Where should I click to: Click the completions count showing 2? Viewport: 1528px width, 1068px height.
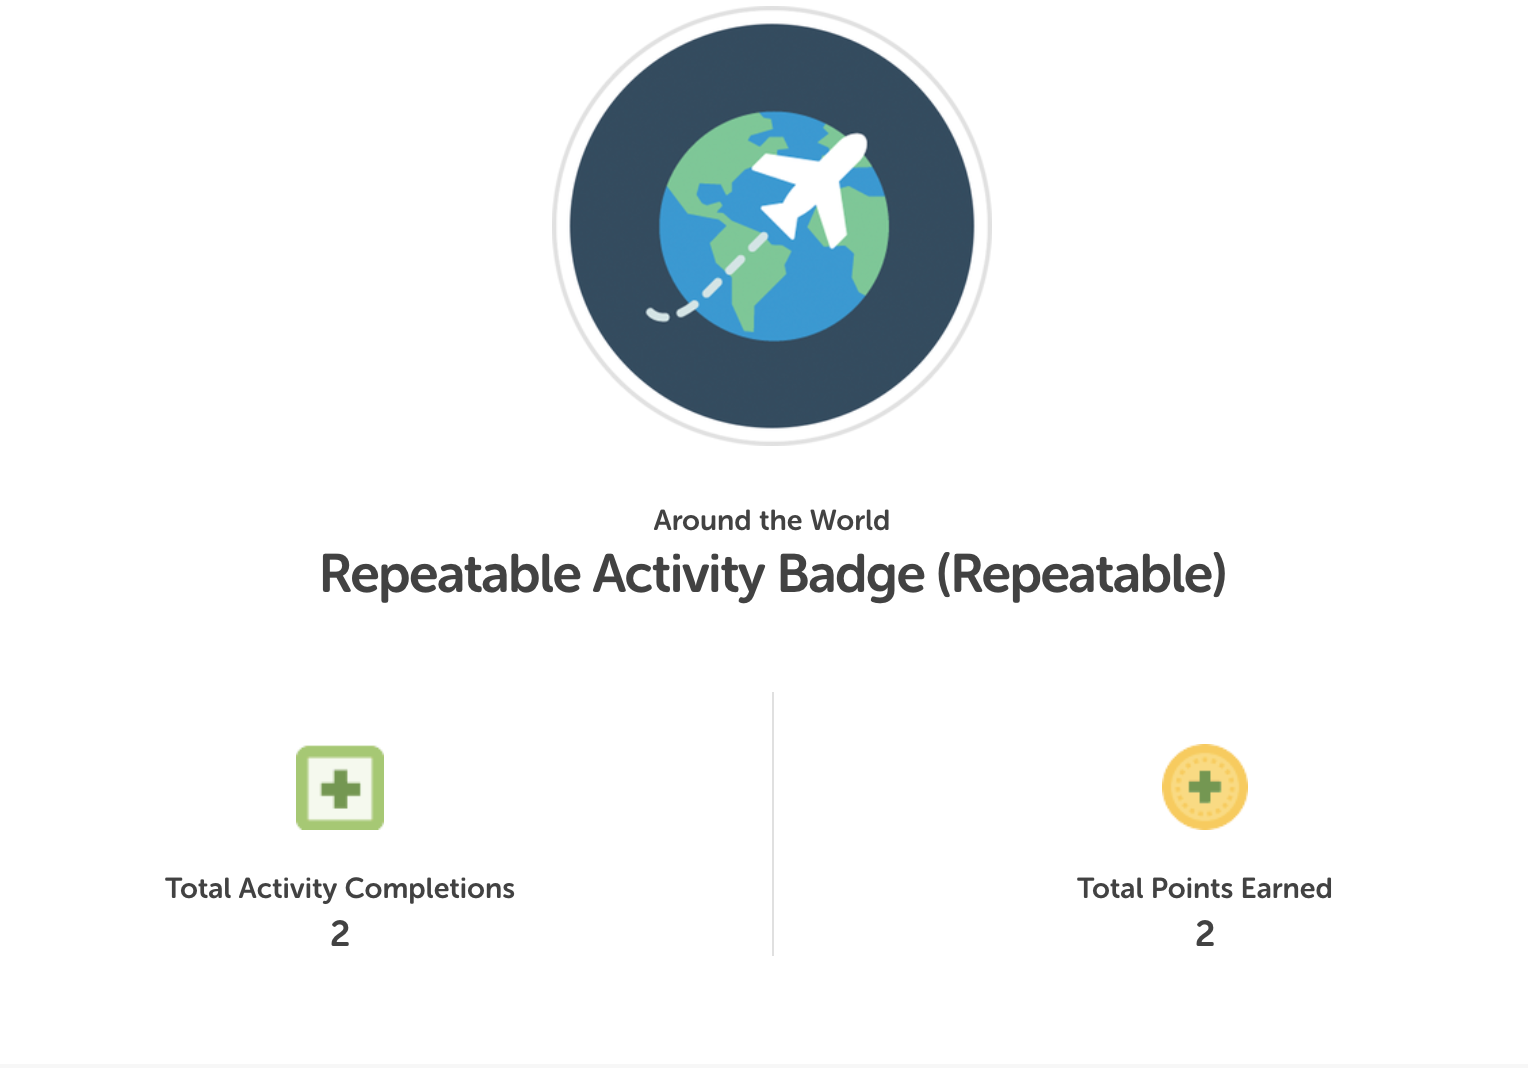coord(340,933)
